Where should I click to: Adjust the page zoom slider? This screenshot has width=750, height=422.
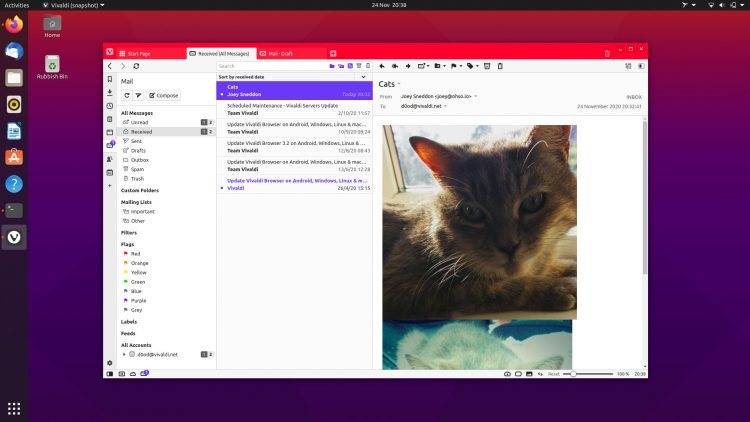pyautogui.click(x=588, y=374)
